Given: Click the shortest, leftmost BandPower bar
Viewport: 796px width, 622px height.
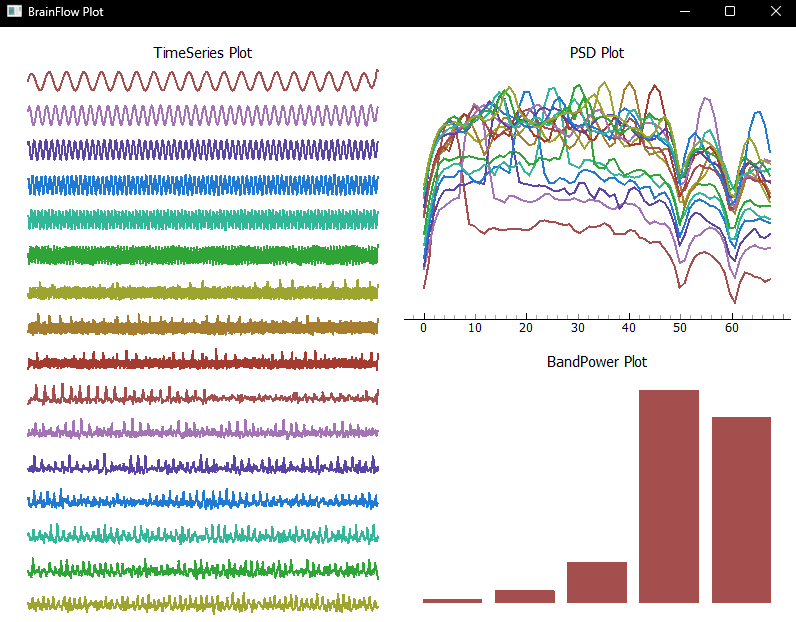Looking at the screenshot, I should (452, 601).
